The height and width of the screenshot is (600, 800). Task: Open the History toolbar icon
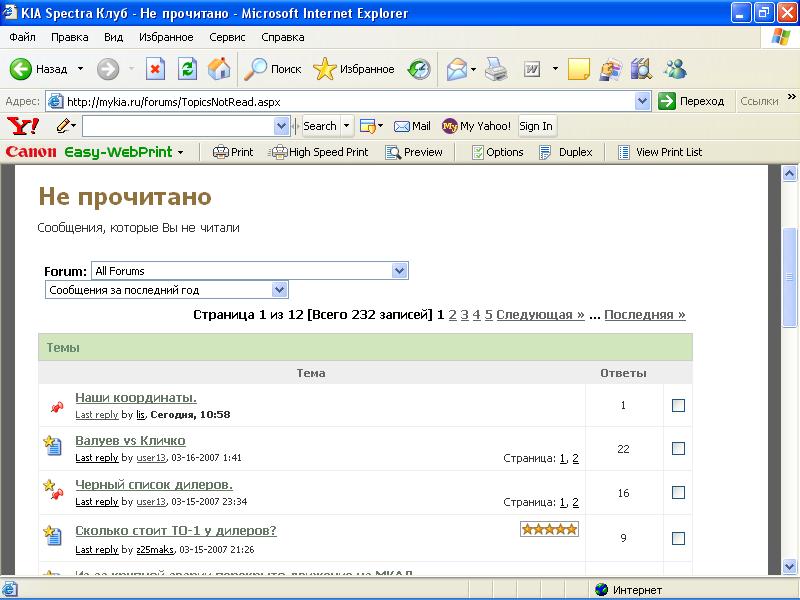click(x=419, y=69)
